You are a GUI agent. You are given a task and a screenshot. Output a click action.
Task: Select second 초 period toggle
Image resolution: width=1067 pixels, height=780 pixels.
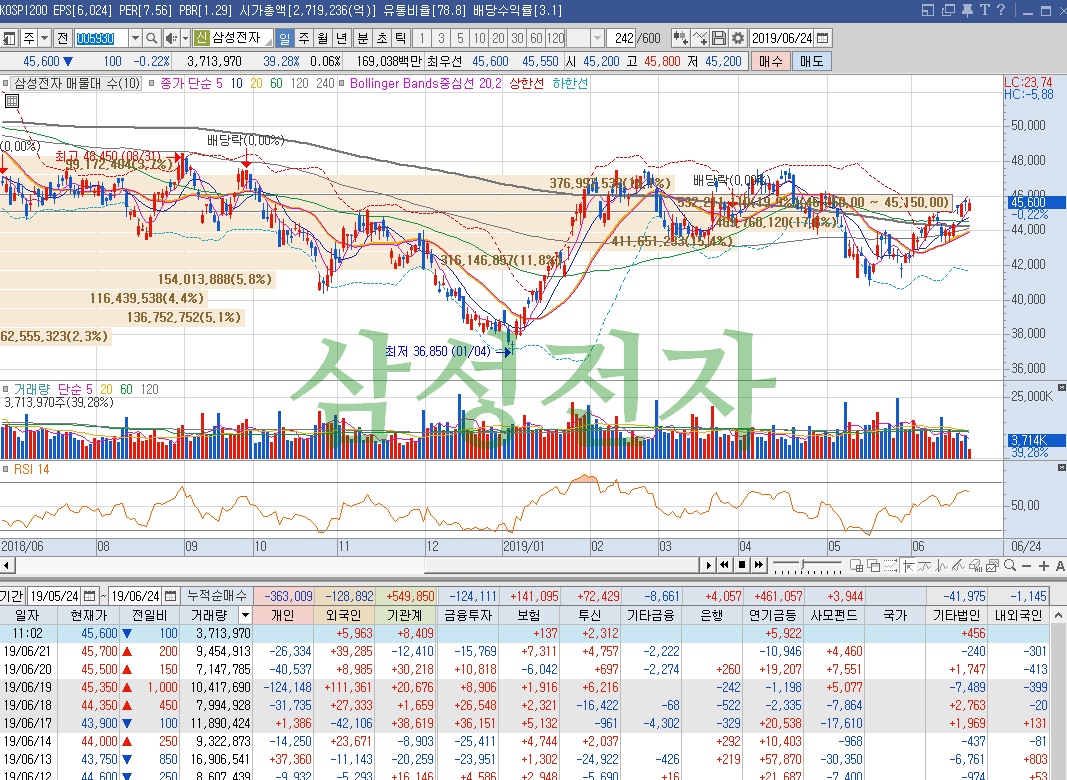tap(382, 38)
